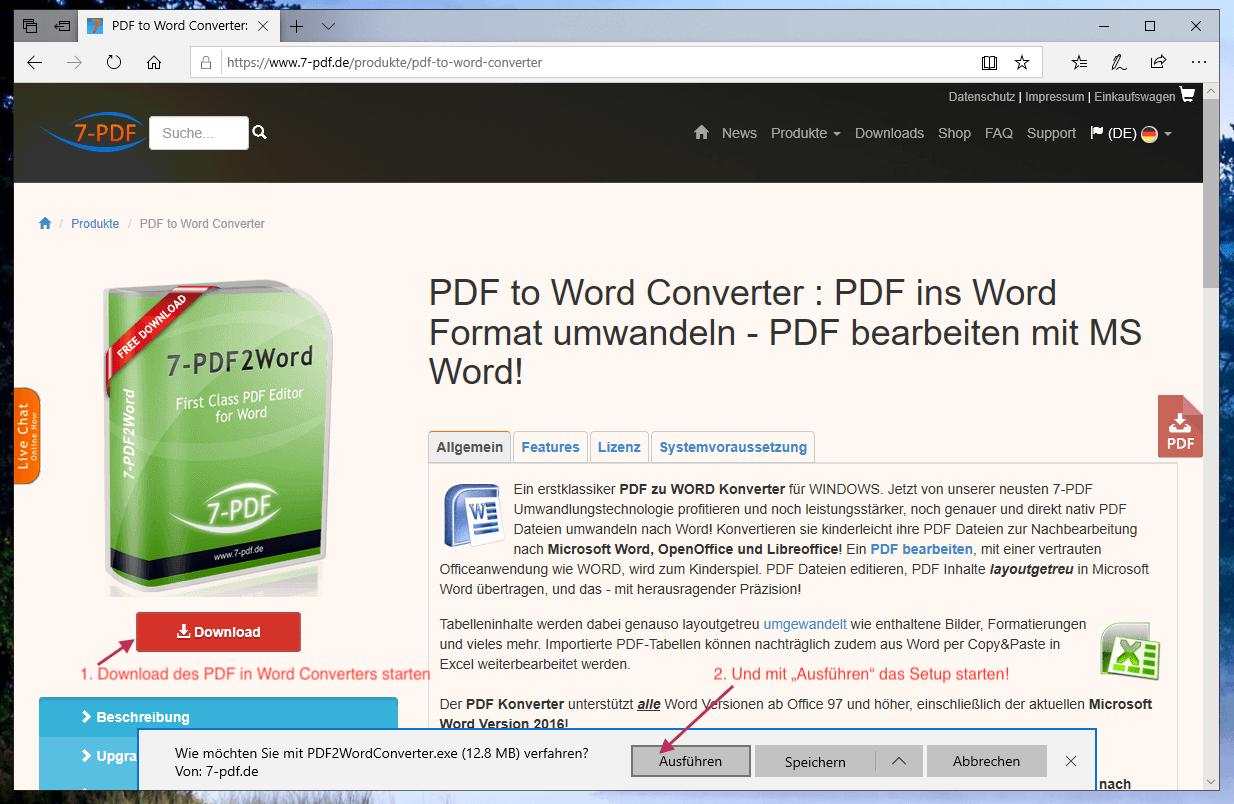Switch to the Allgemein tab
The image size is (1234, 804).
469,447
